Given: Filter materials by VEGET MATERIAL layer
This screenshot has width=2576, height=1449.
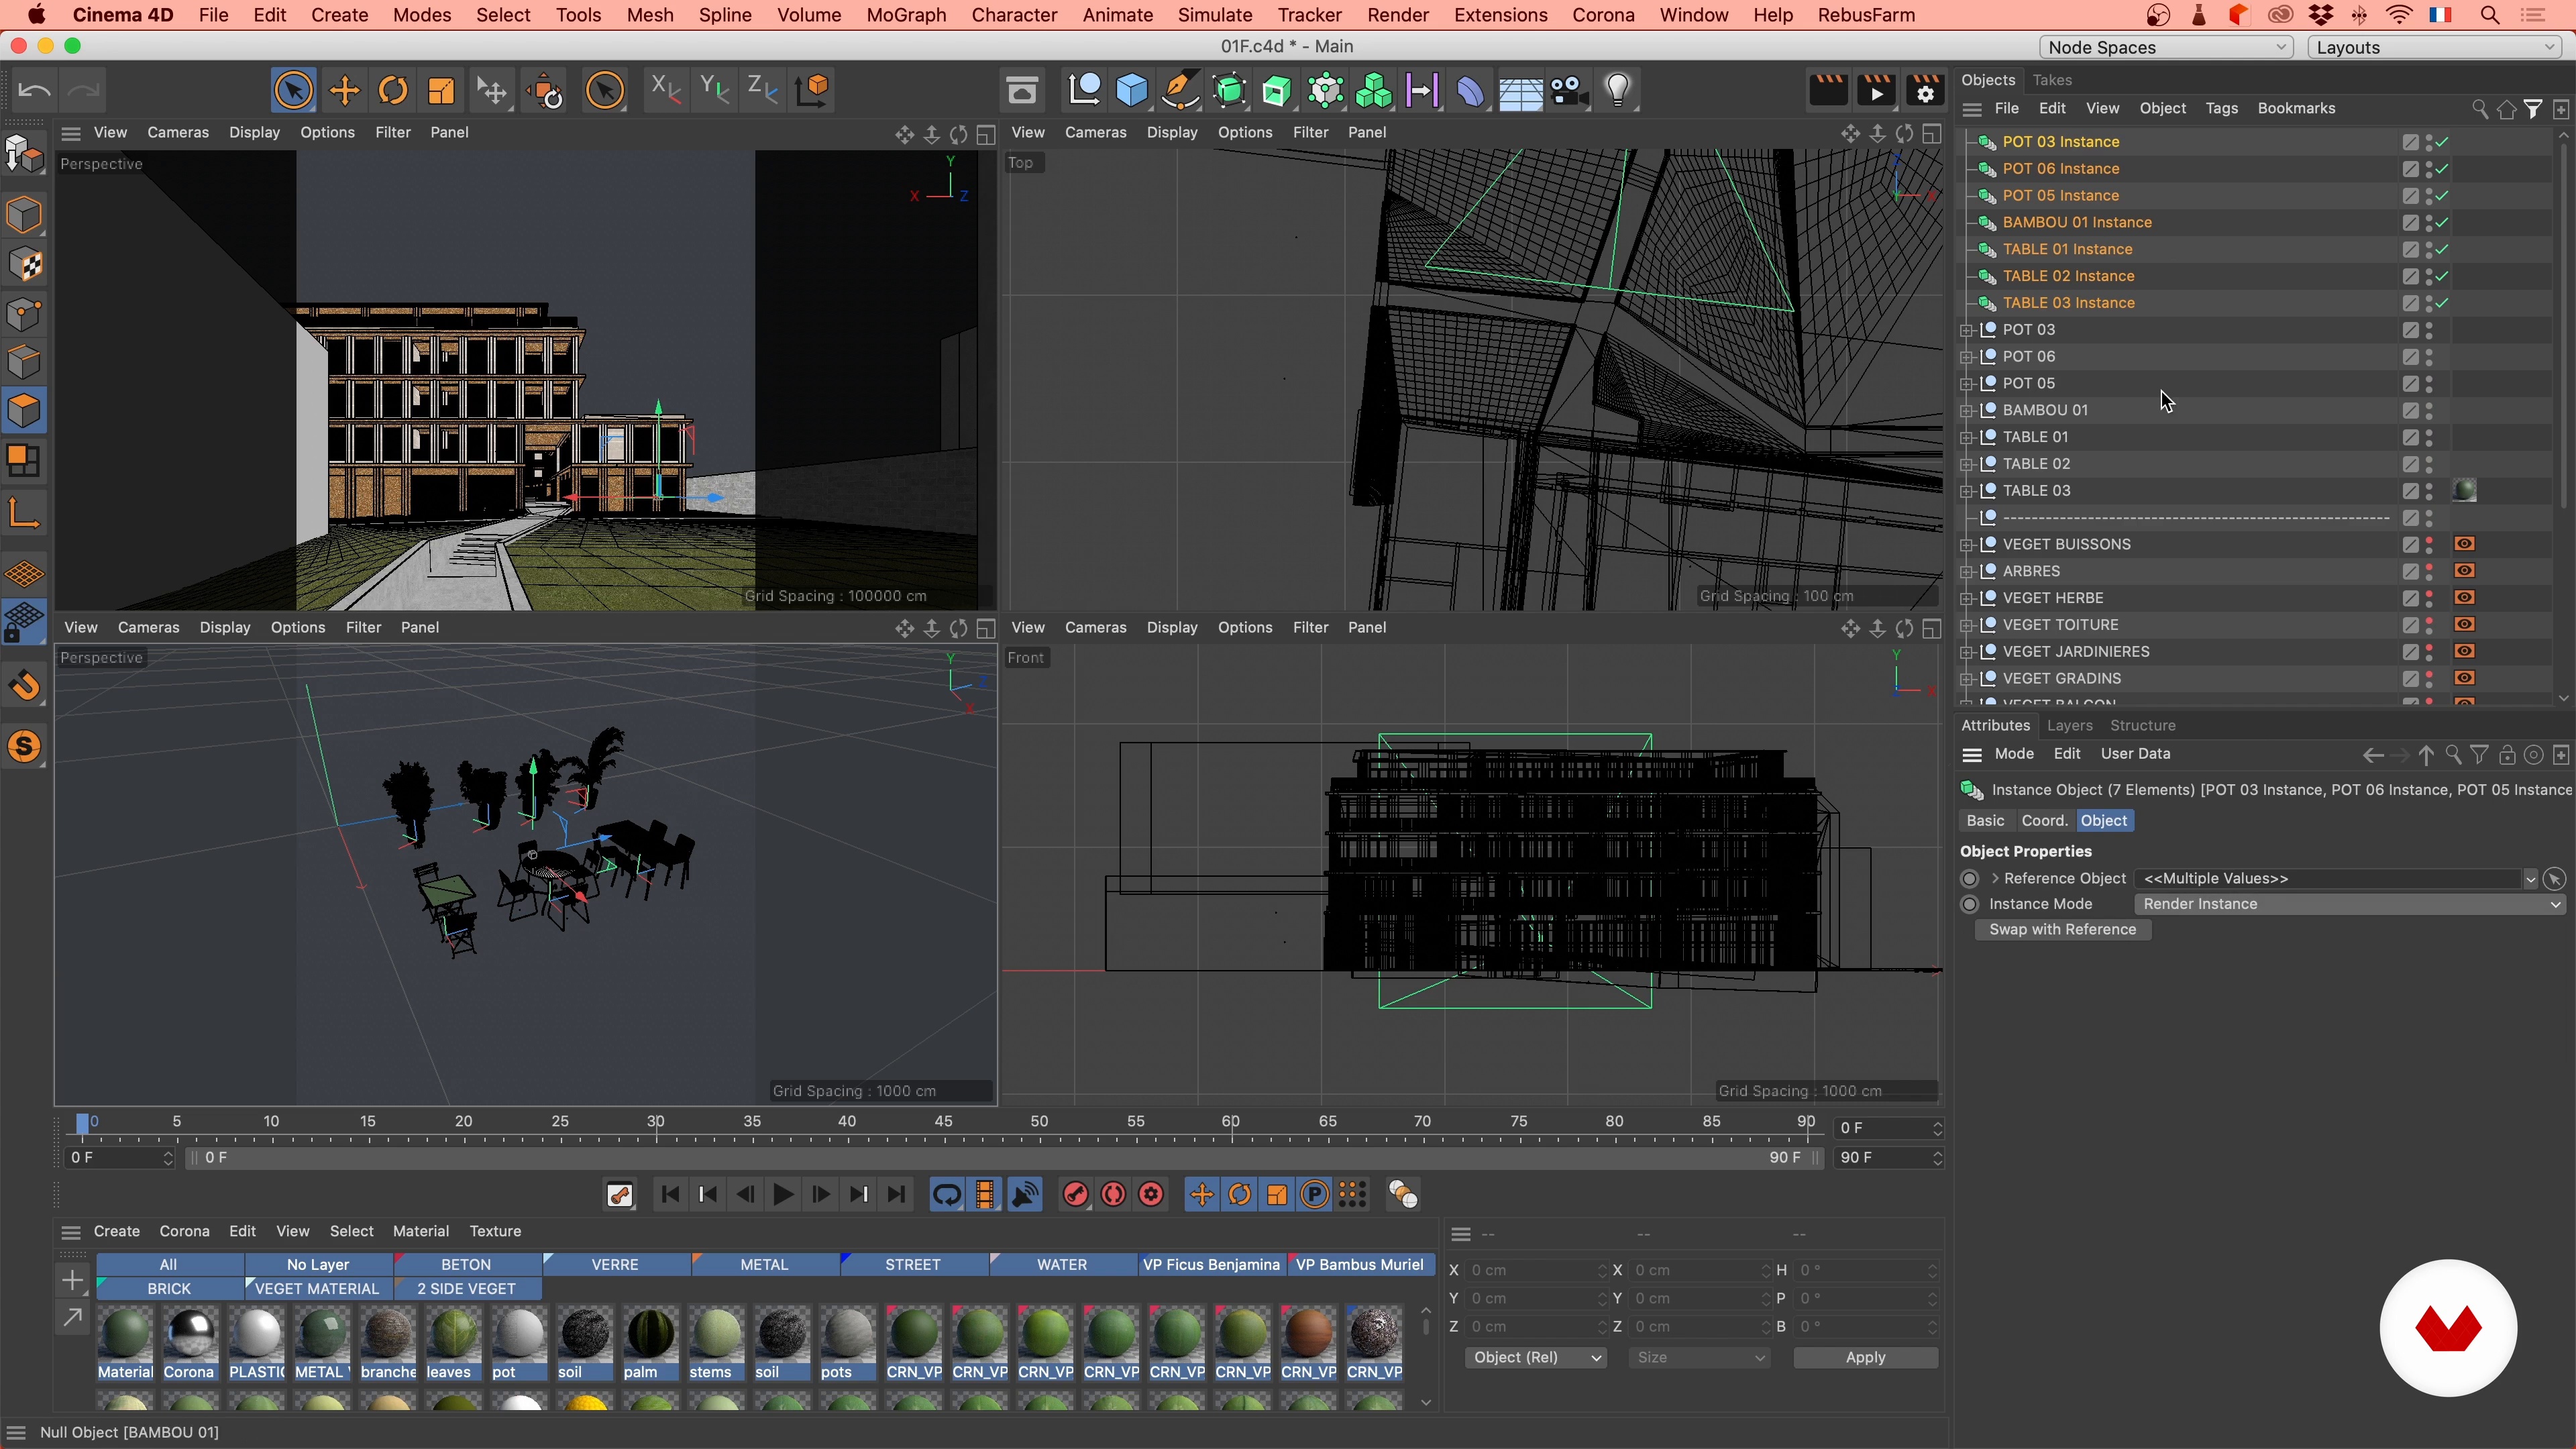Looking at the screenshot, I should coord(318,1288).
